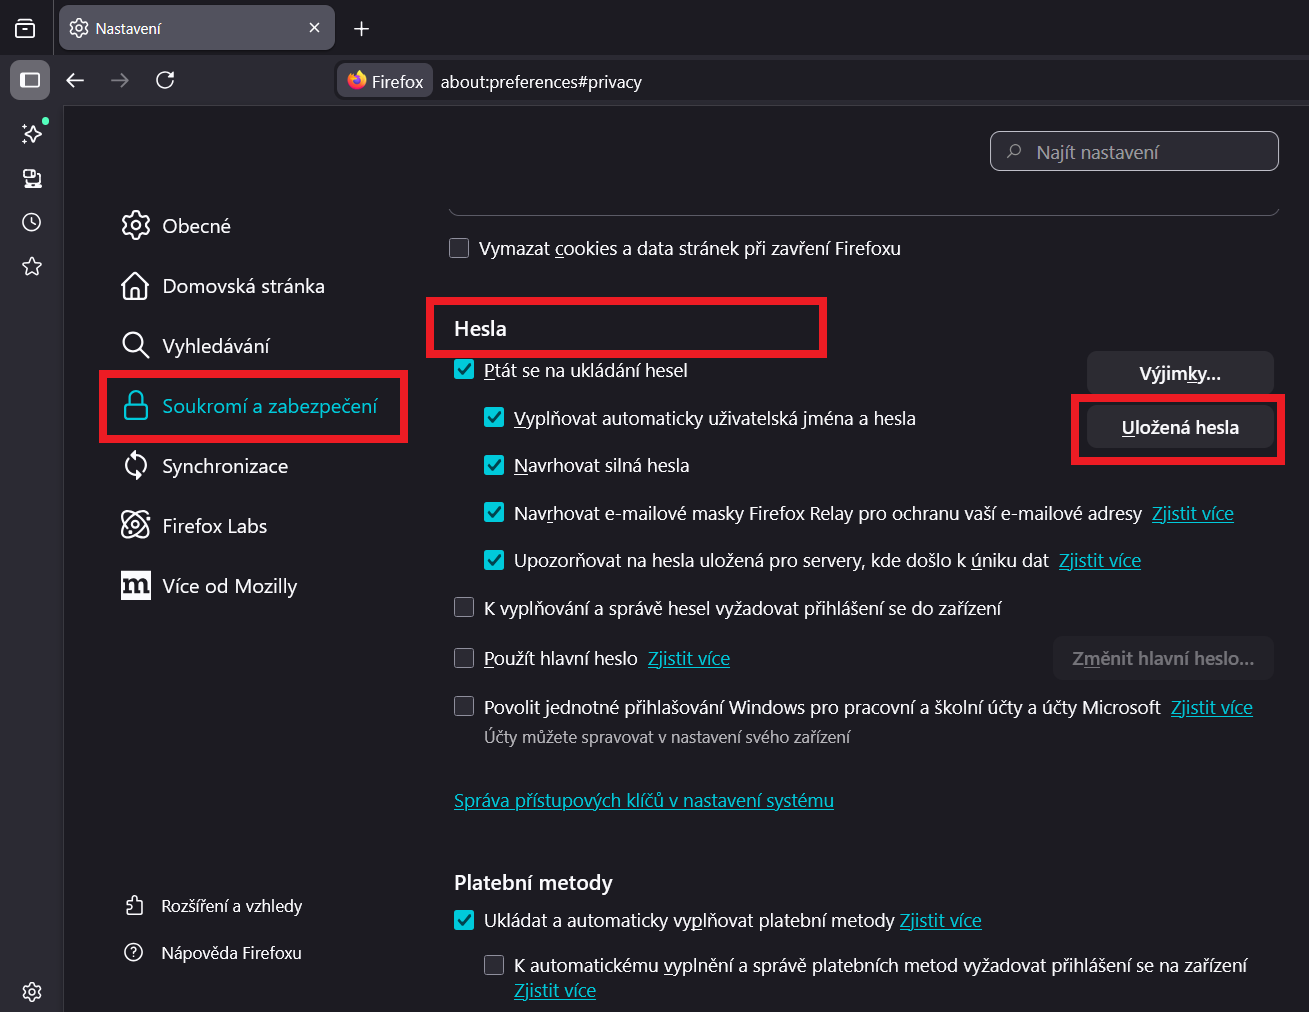
Task: Toggle the sidebar panel icon
Action: (30, 80)
